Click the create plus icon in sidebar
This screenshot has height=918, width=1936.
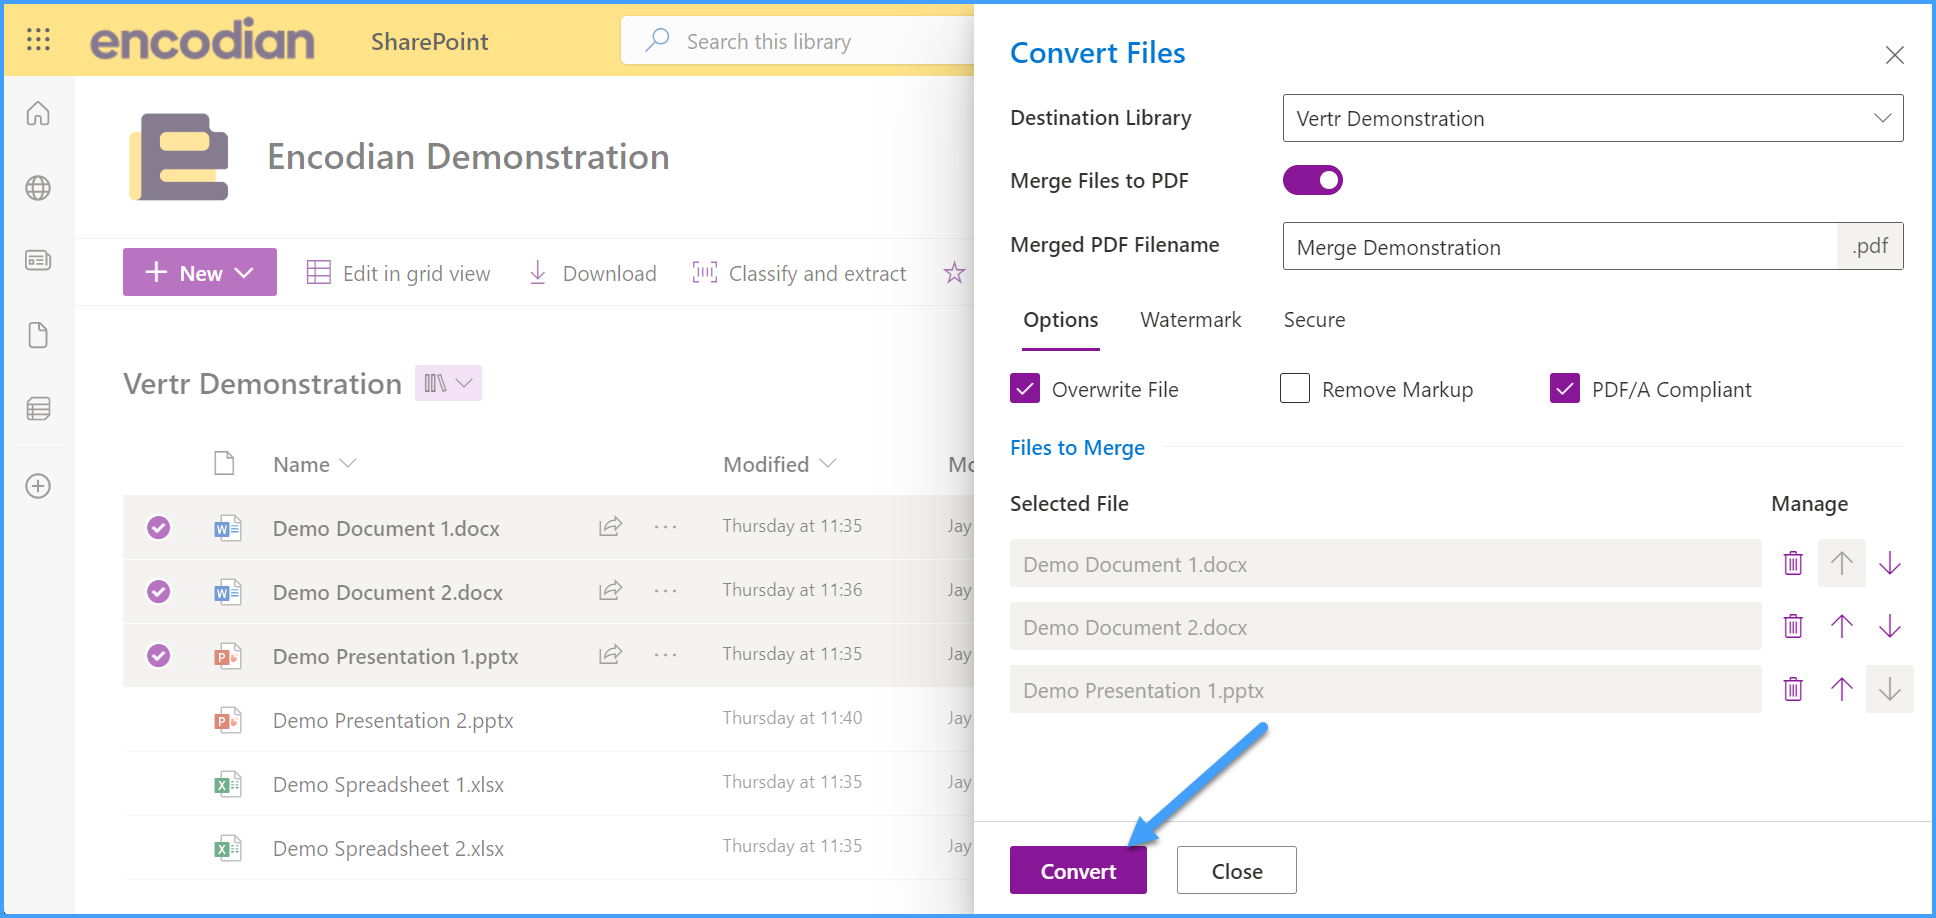coord(38,486)
